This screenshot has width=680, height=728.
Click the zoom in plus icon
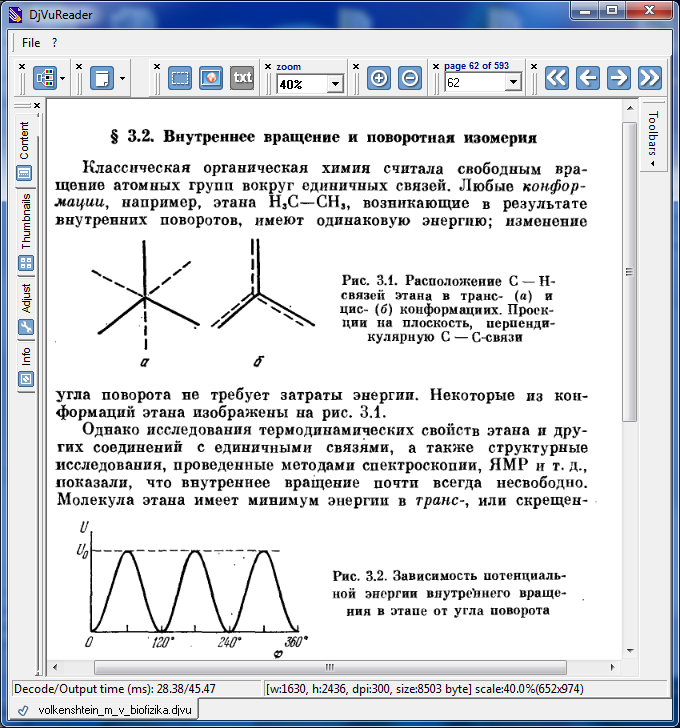379,78
